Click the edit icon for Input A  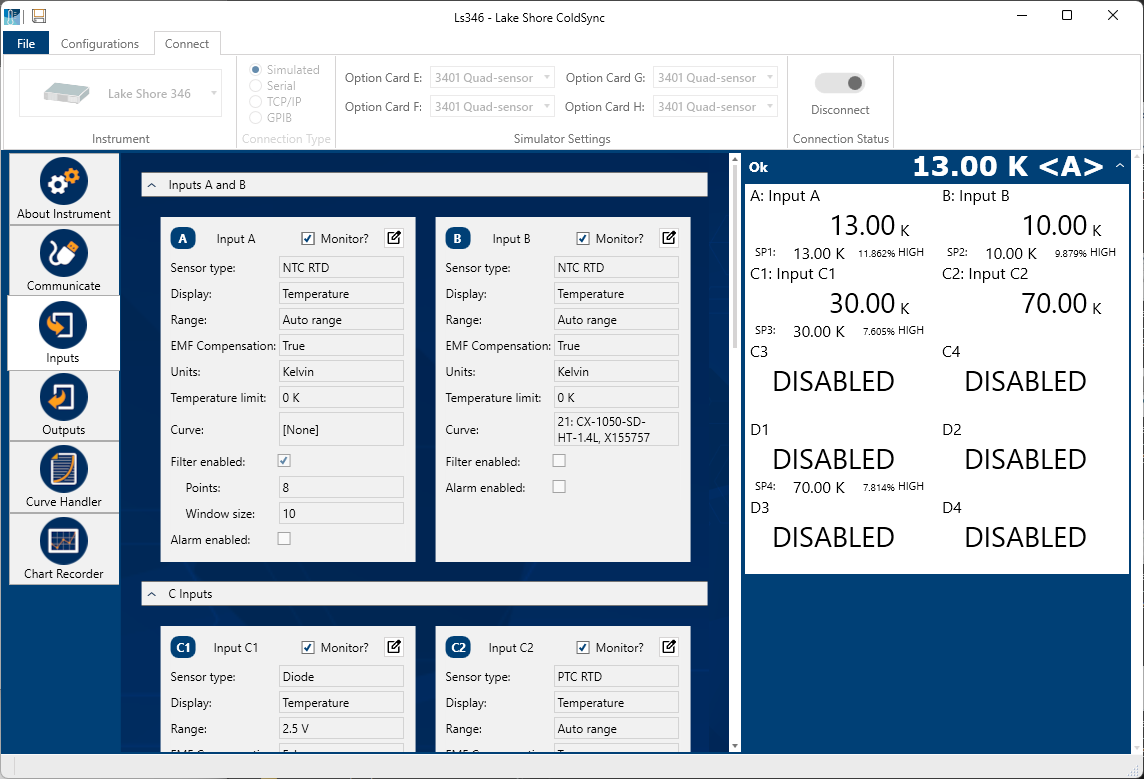[x=394, y=238]
